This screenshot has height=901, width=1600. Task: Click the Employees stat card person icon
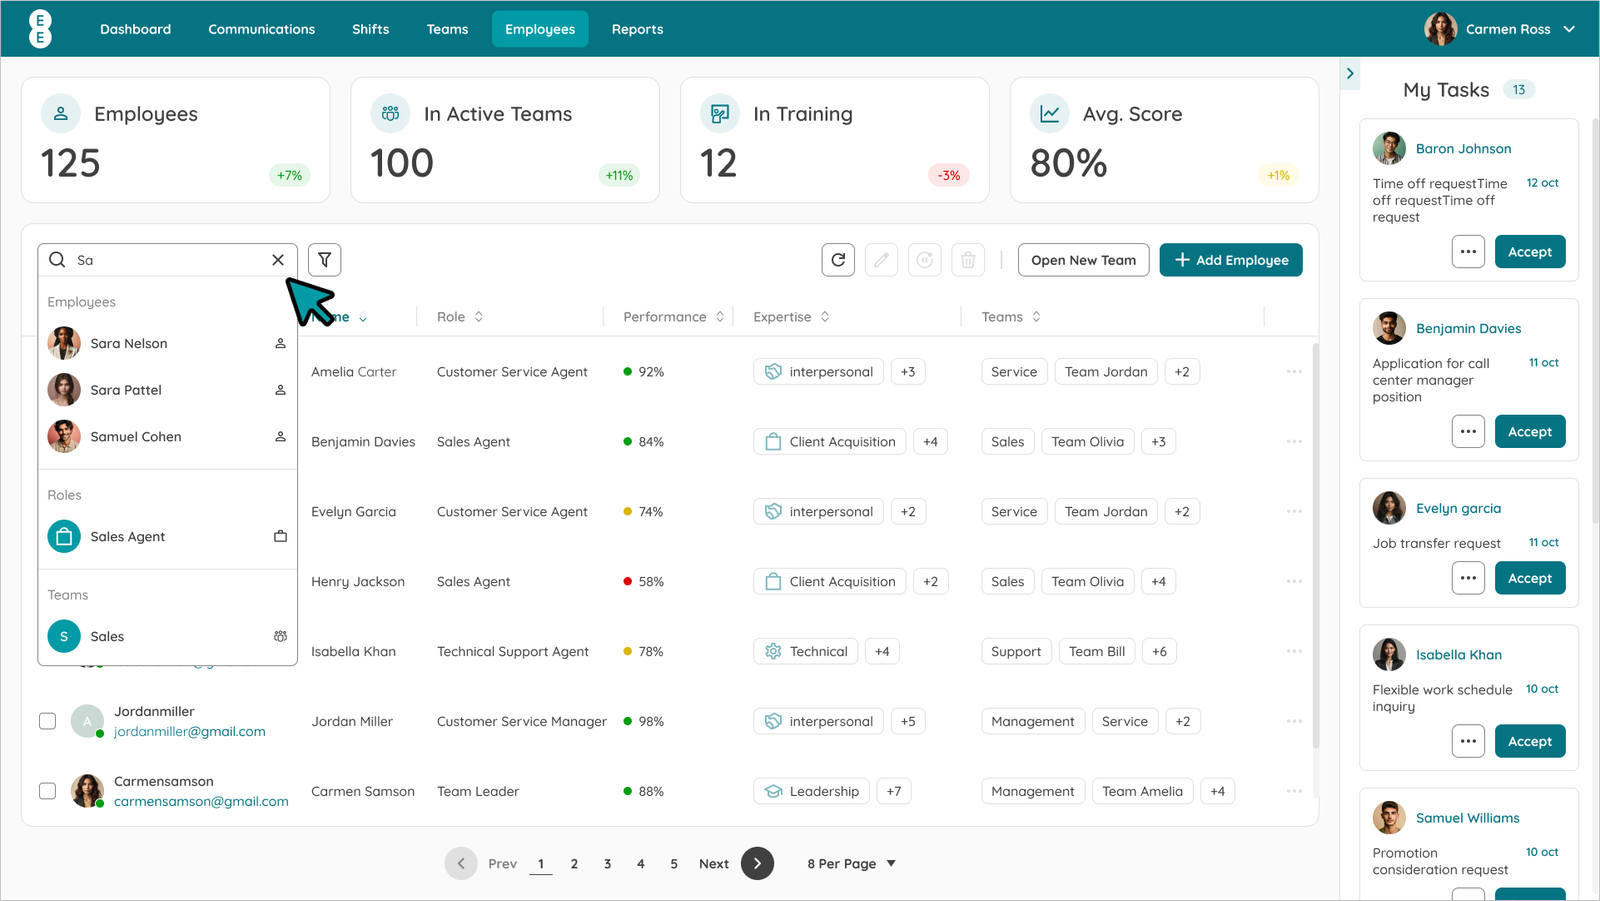[61, 114]
